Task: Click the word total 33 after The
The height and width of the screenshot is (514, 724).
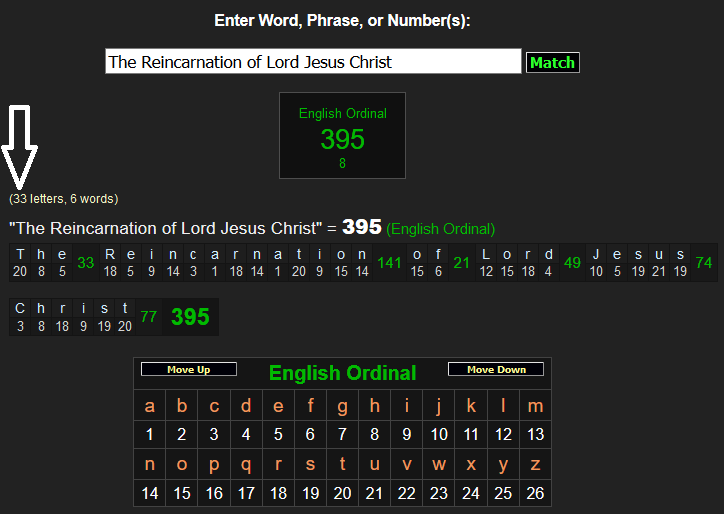Action: coord(86,263)
